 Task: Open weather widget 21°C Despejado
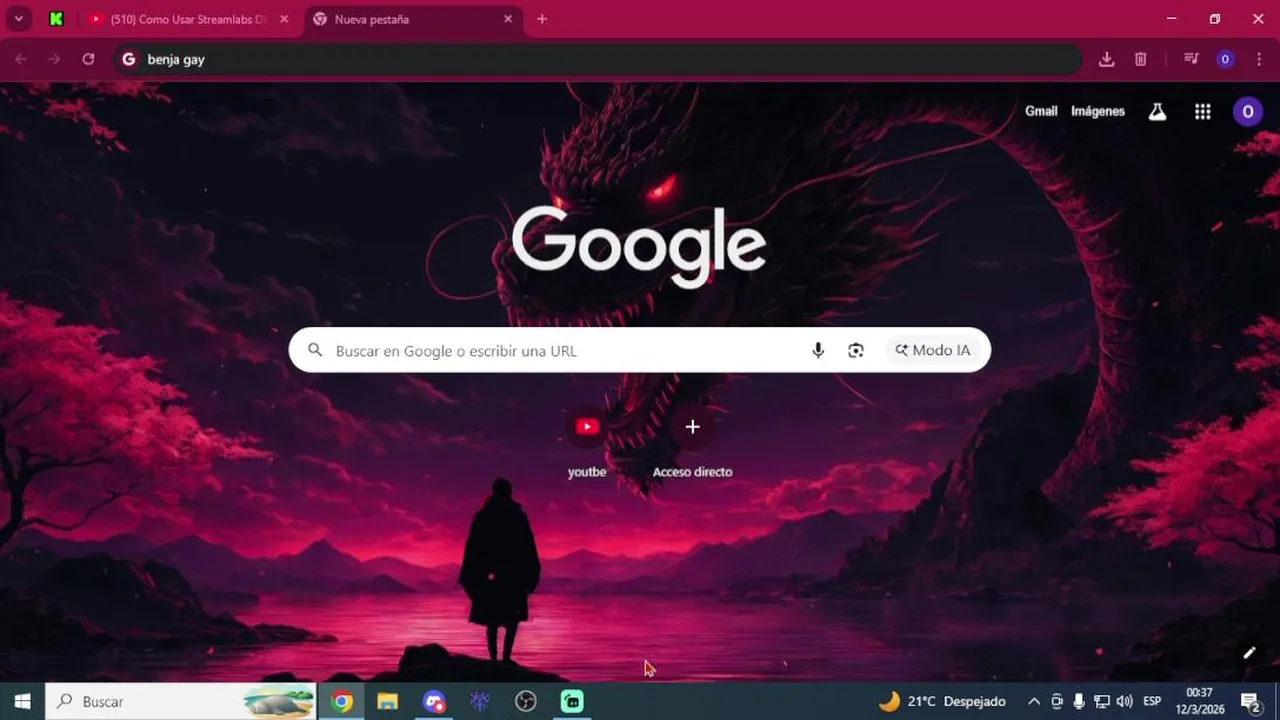(942, 701)
